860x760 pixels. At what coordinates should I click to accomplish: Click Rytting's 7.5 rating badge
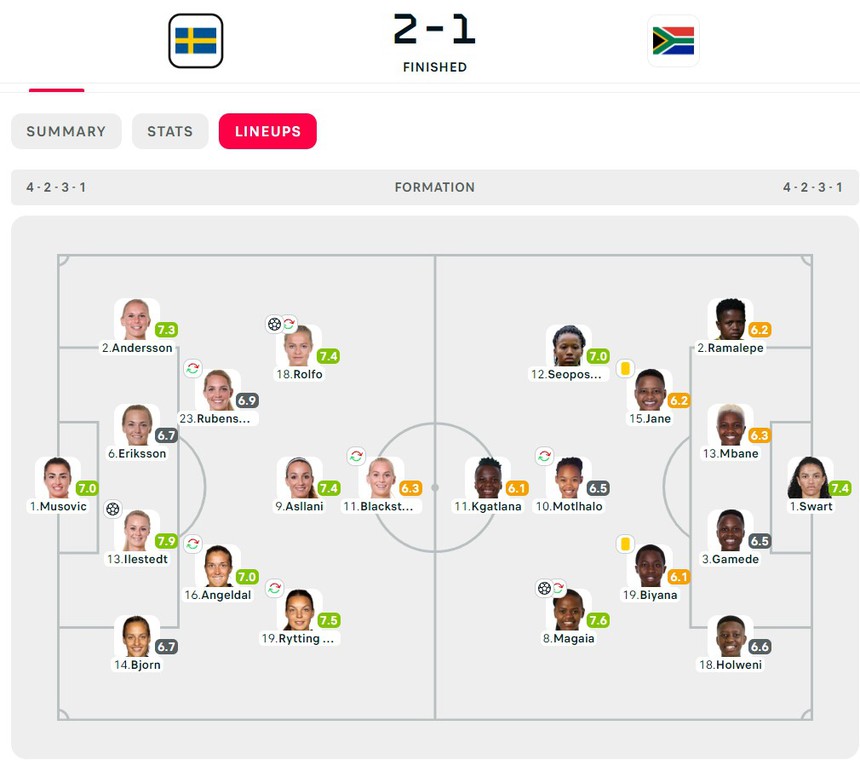click(x=328, y=620)
